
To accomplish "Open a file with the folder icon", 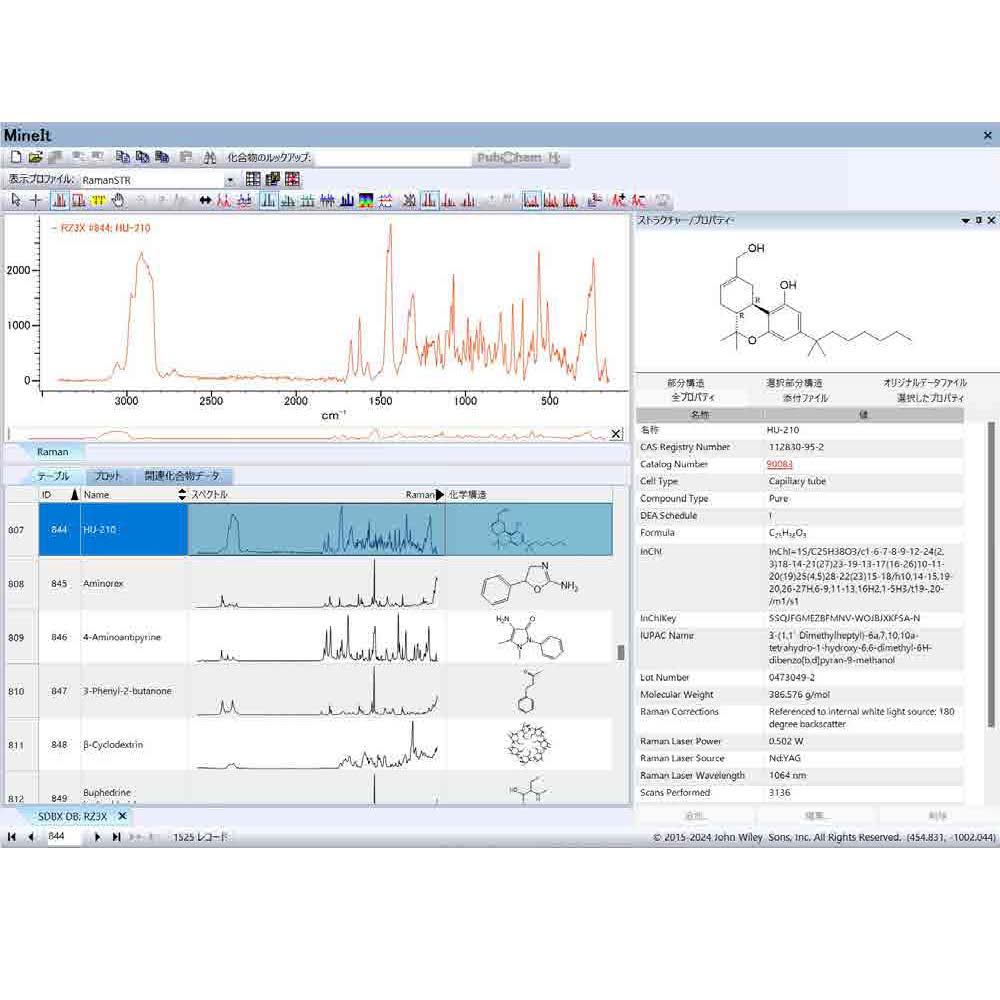I will (x=36, y=157).
